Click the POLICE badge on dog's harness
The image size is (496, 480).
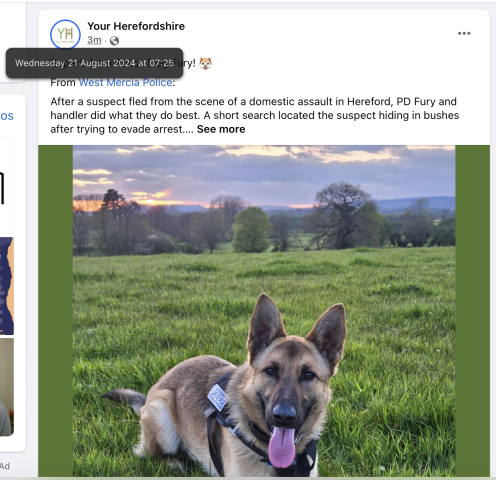[x=217, y=397]
